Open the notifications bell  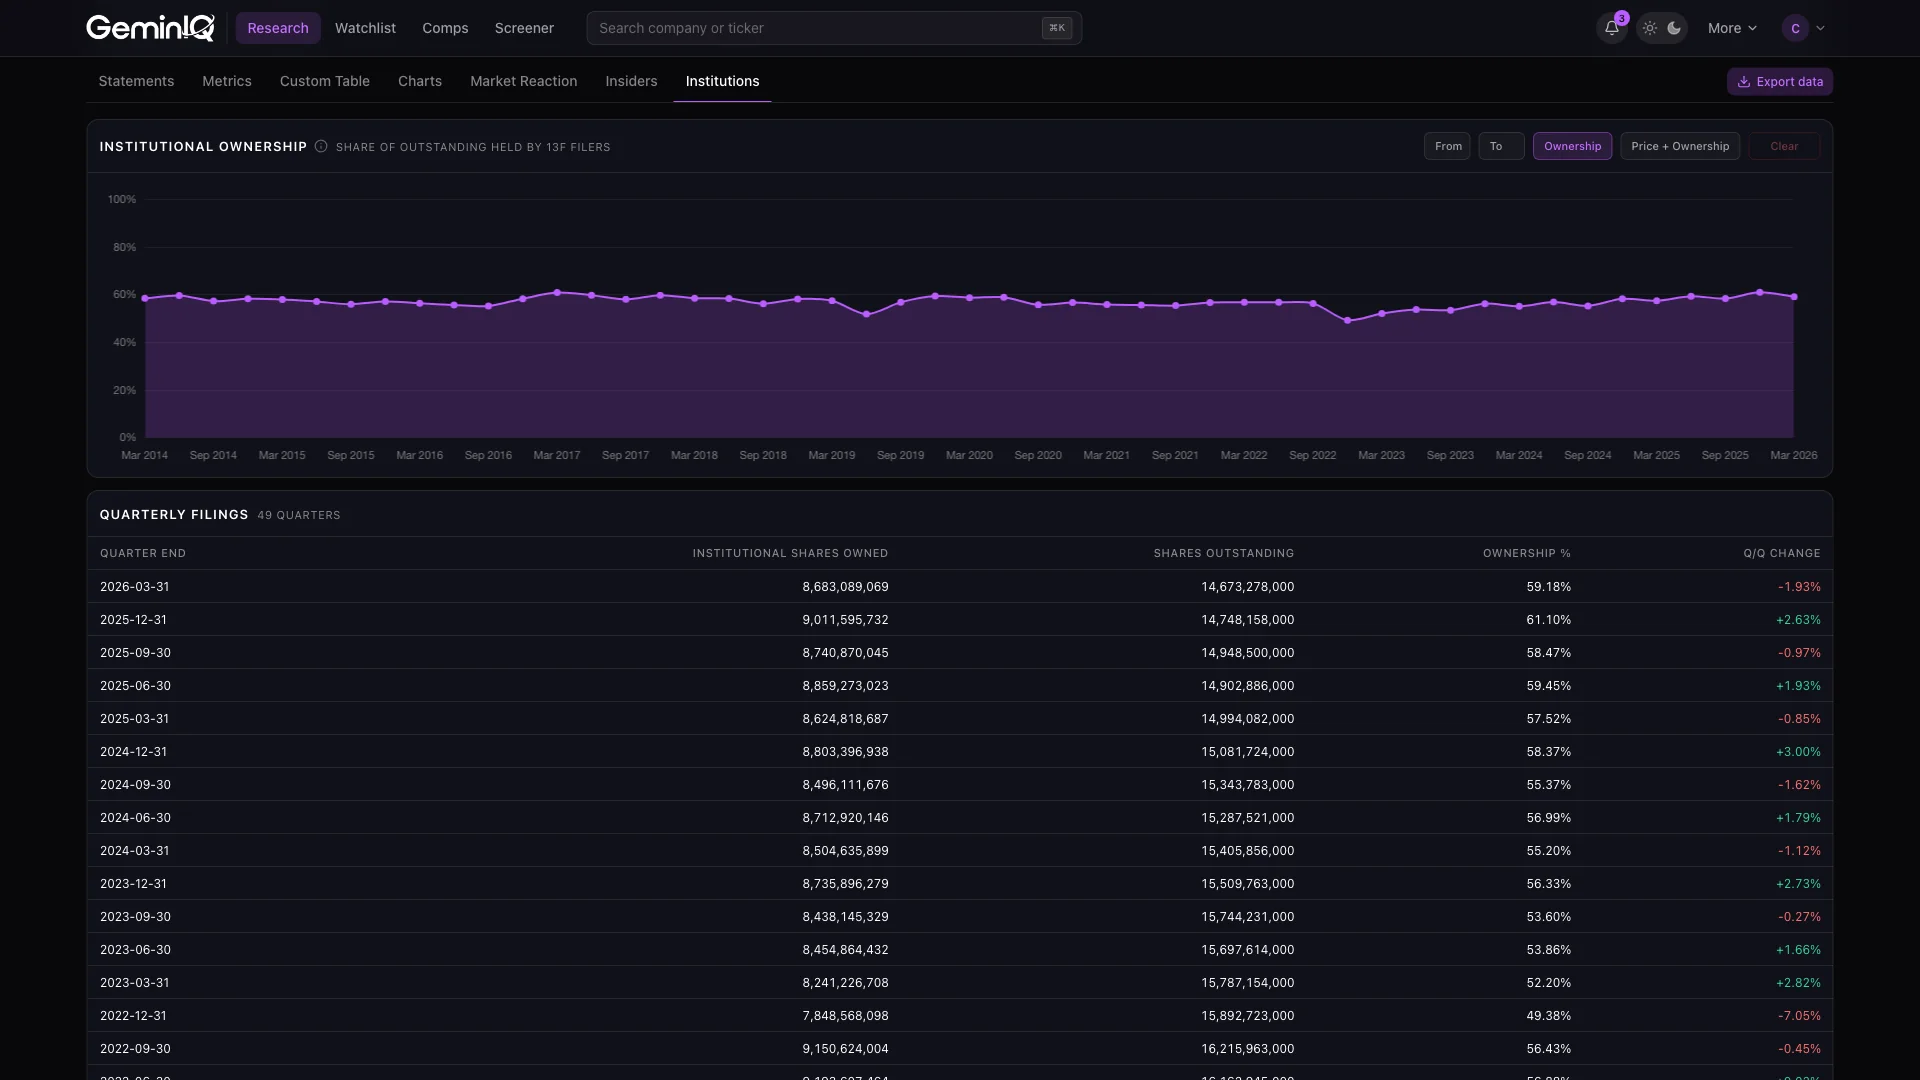coord(1612,28)
